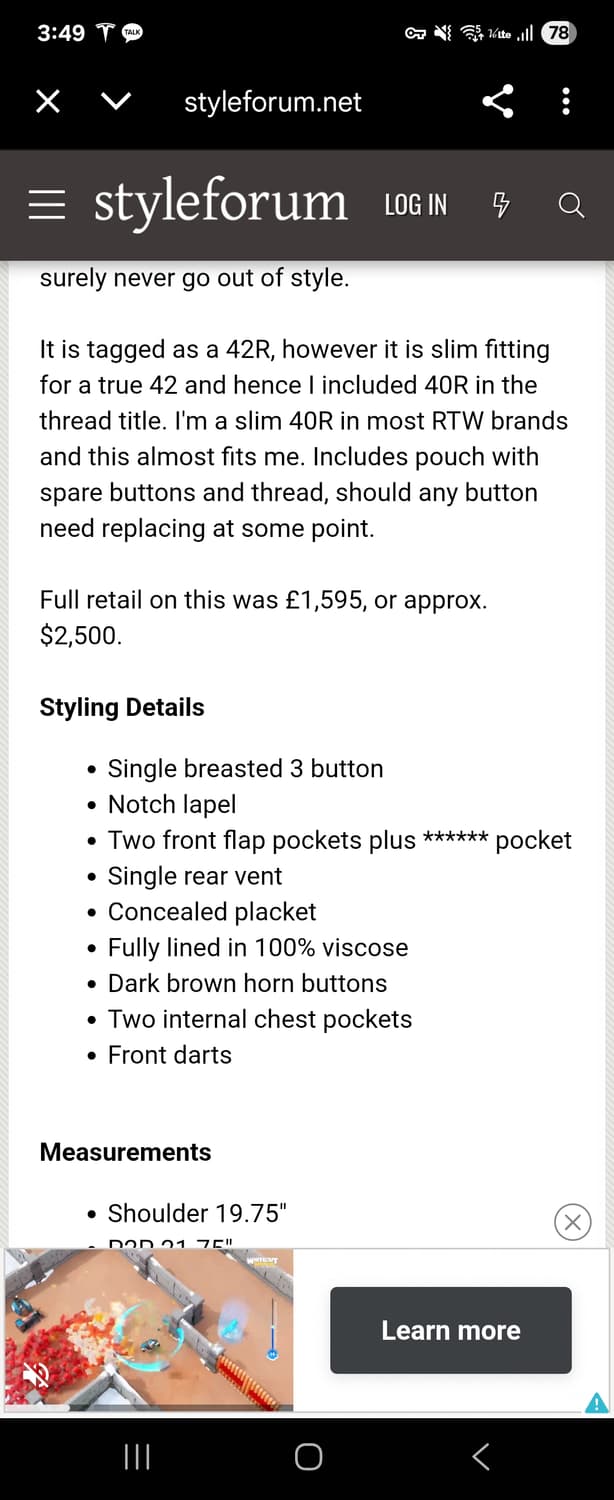614x1500 pixels.
Task: Open the three-dot browser overflow menu
Action: pyautogui.click(x=566, y=101)
